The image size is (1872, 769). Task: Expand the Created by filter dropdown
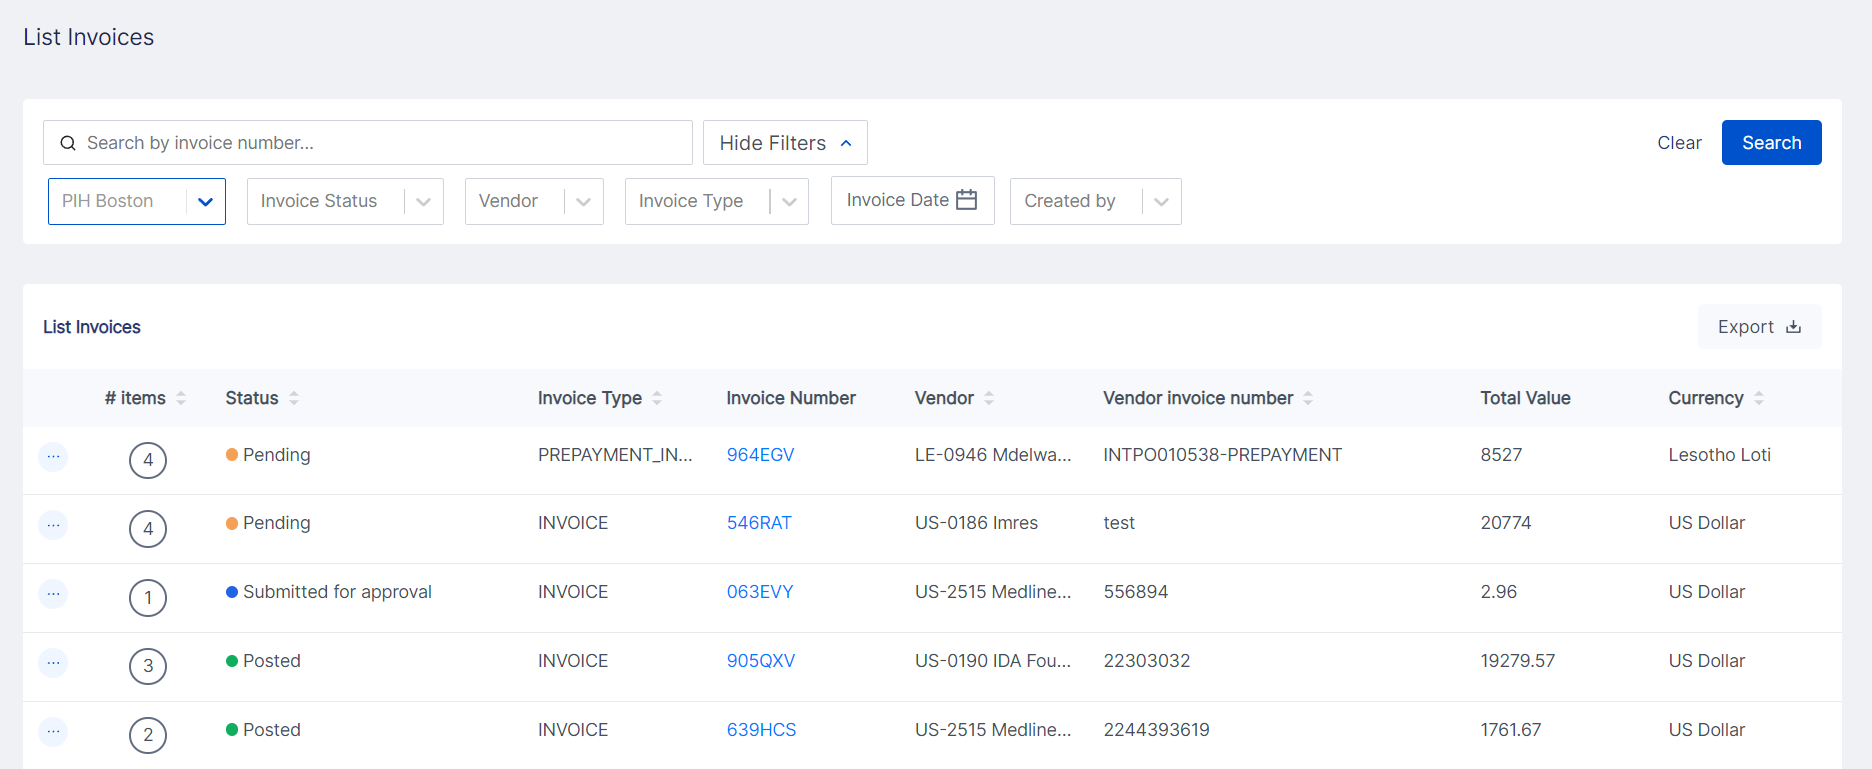pos(1095,201)
